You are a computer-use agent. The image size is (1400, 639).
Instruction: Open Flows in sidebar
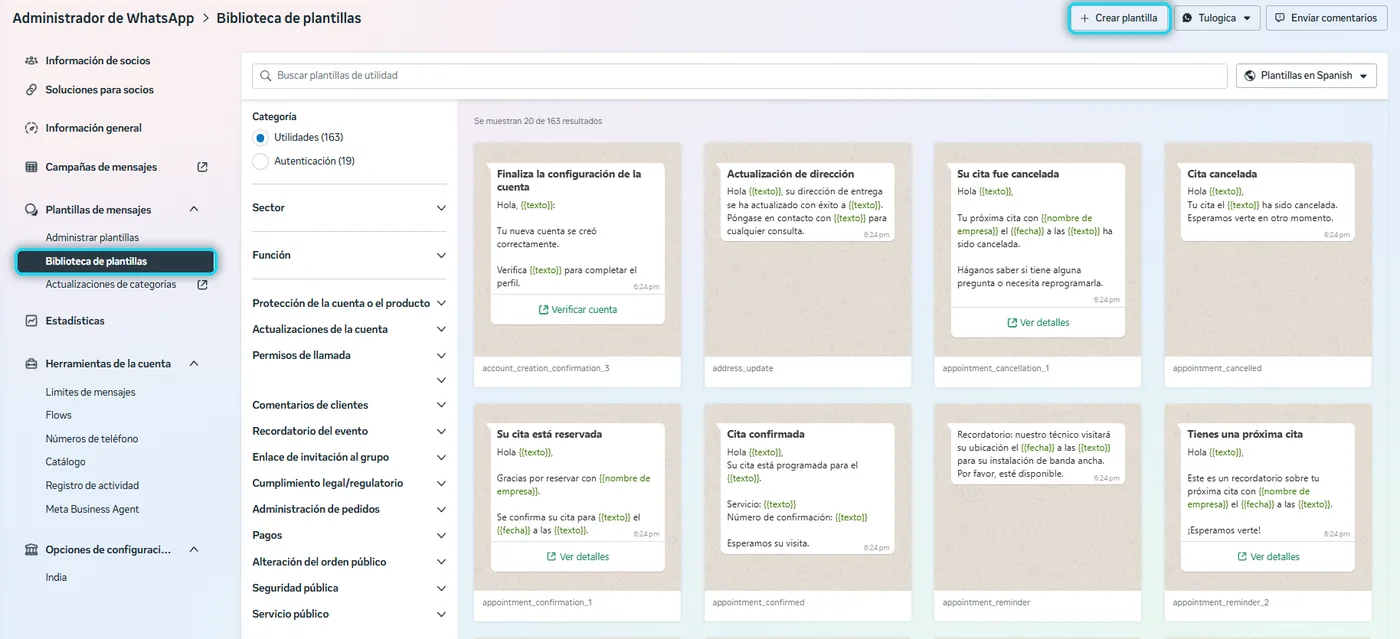pos(59,416)
